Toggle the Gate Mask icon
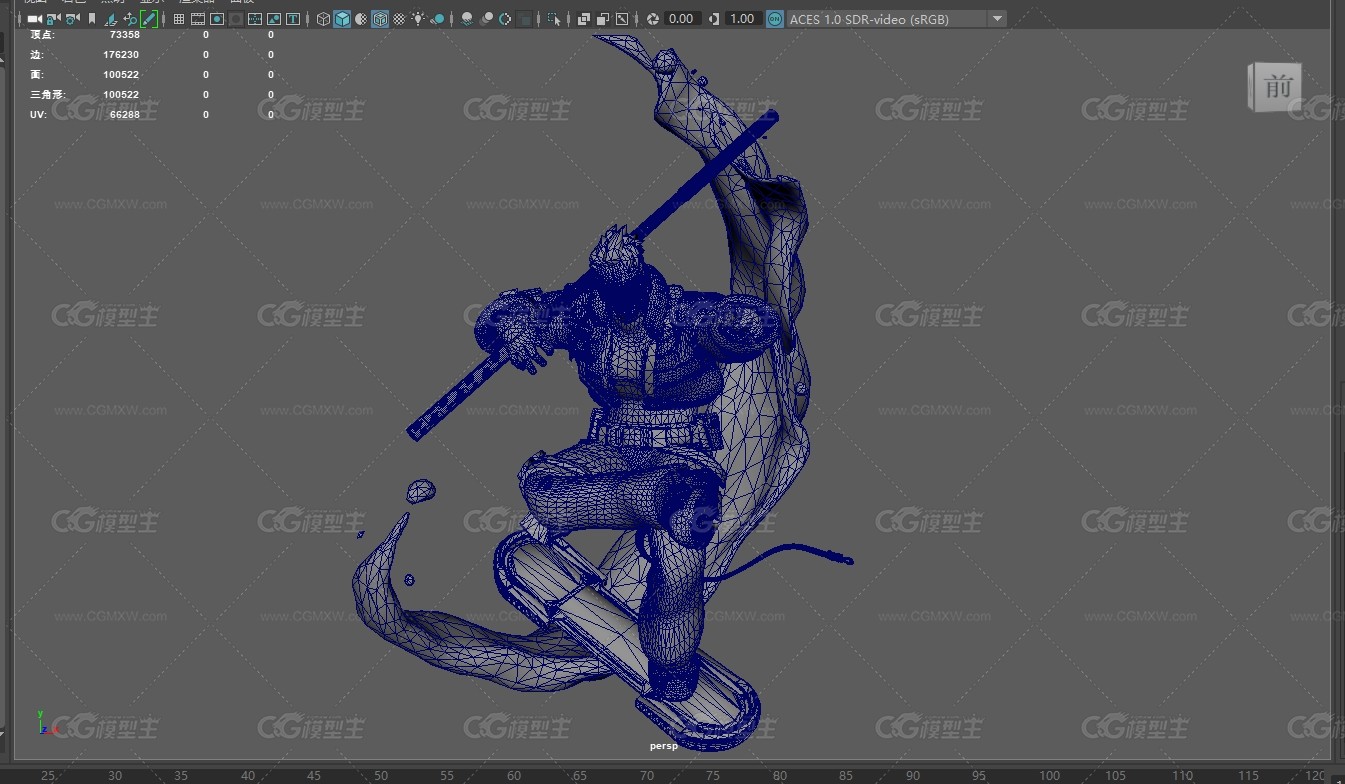 tap(236, 19)
